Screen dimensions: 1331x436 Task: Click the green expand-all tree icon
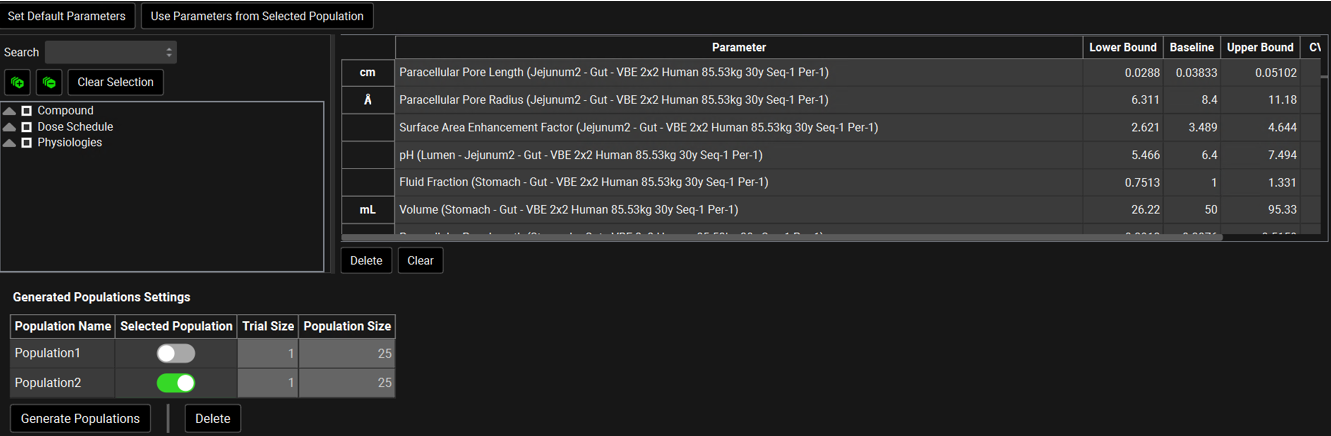pos(18,82)
